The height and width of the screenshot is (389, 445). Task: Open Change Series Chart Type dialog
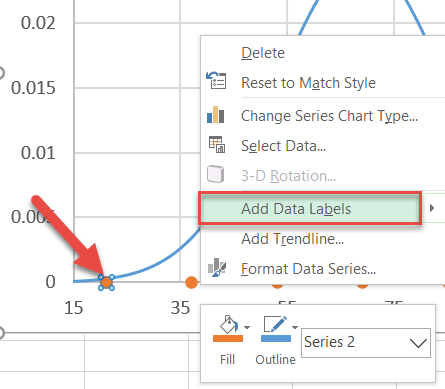pyautogui.click(x=329, y=116)
